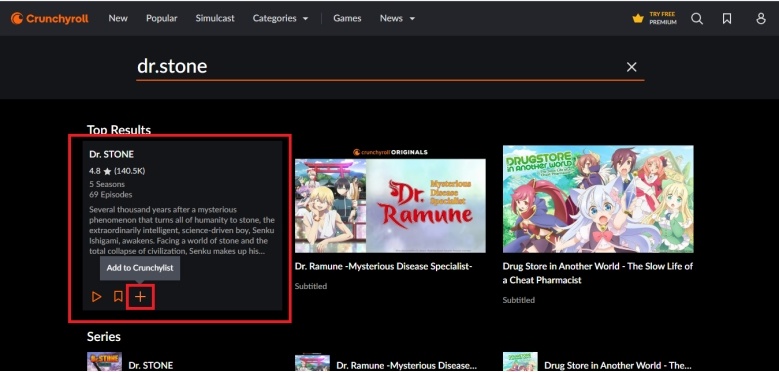
Task: Open Dr. Ramune small thumbnail under Series
Action: click(312, 363)
